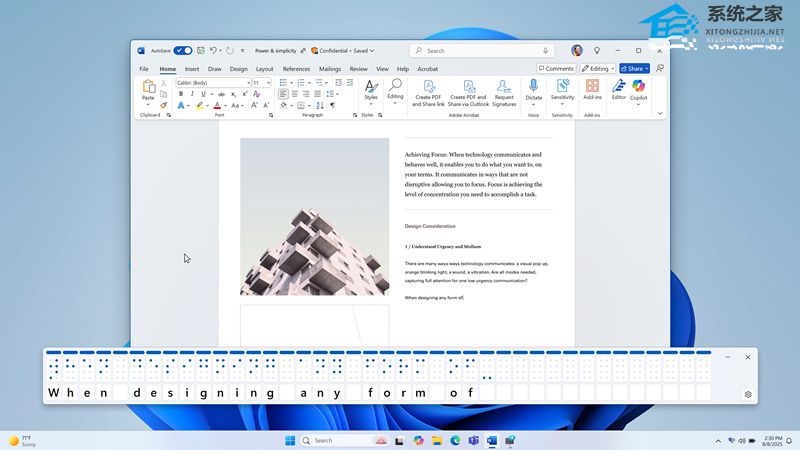
Task: Open Braille viewer settings gear
Action: coord(748,394)
